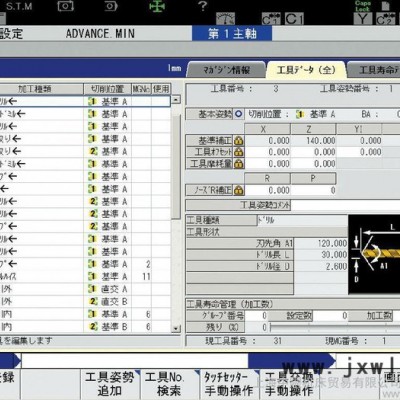Viewport: 400px width, 400px height.
Task: Switch to the 工具データ (全) tab
Action: click(306, 70)
